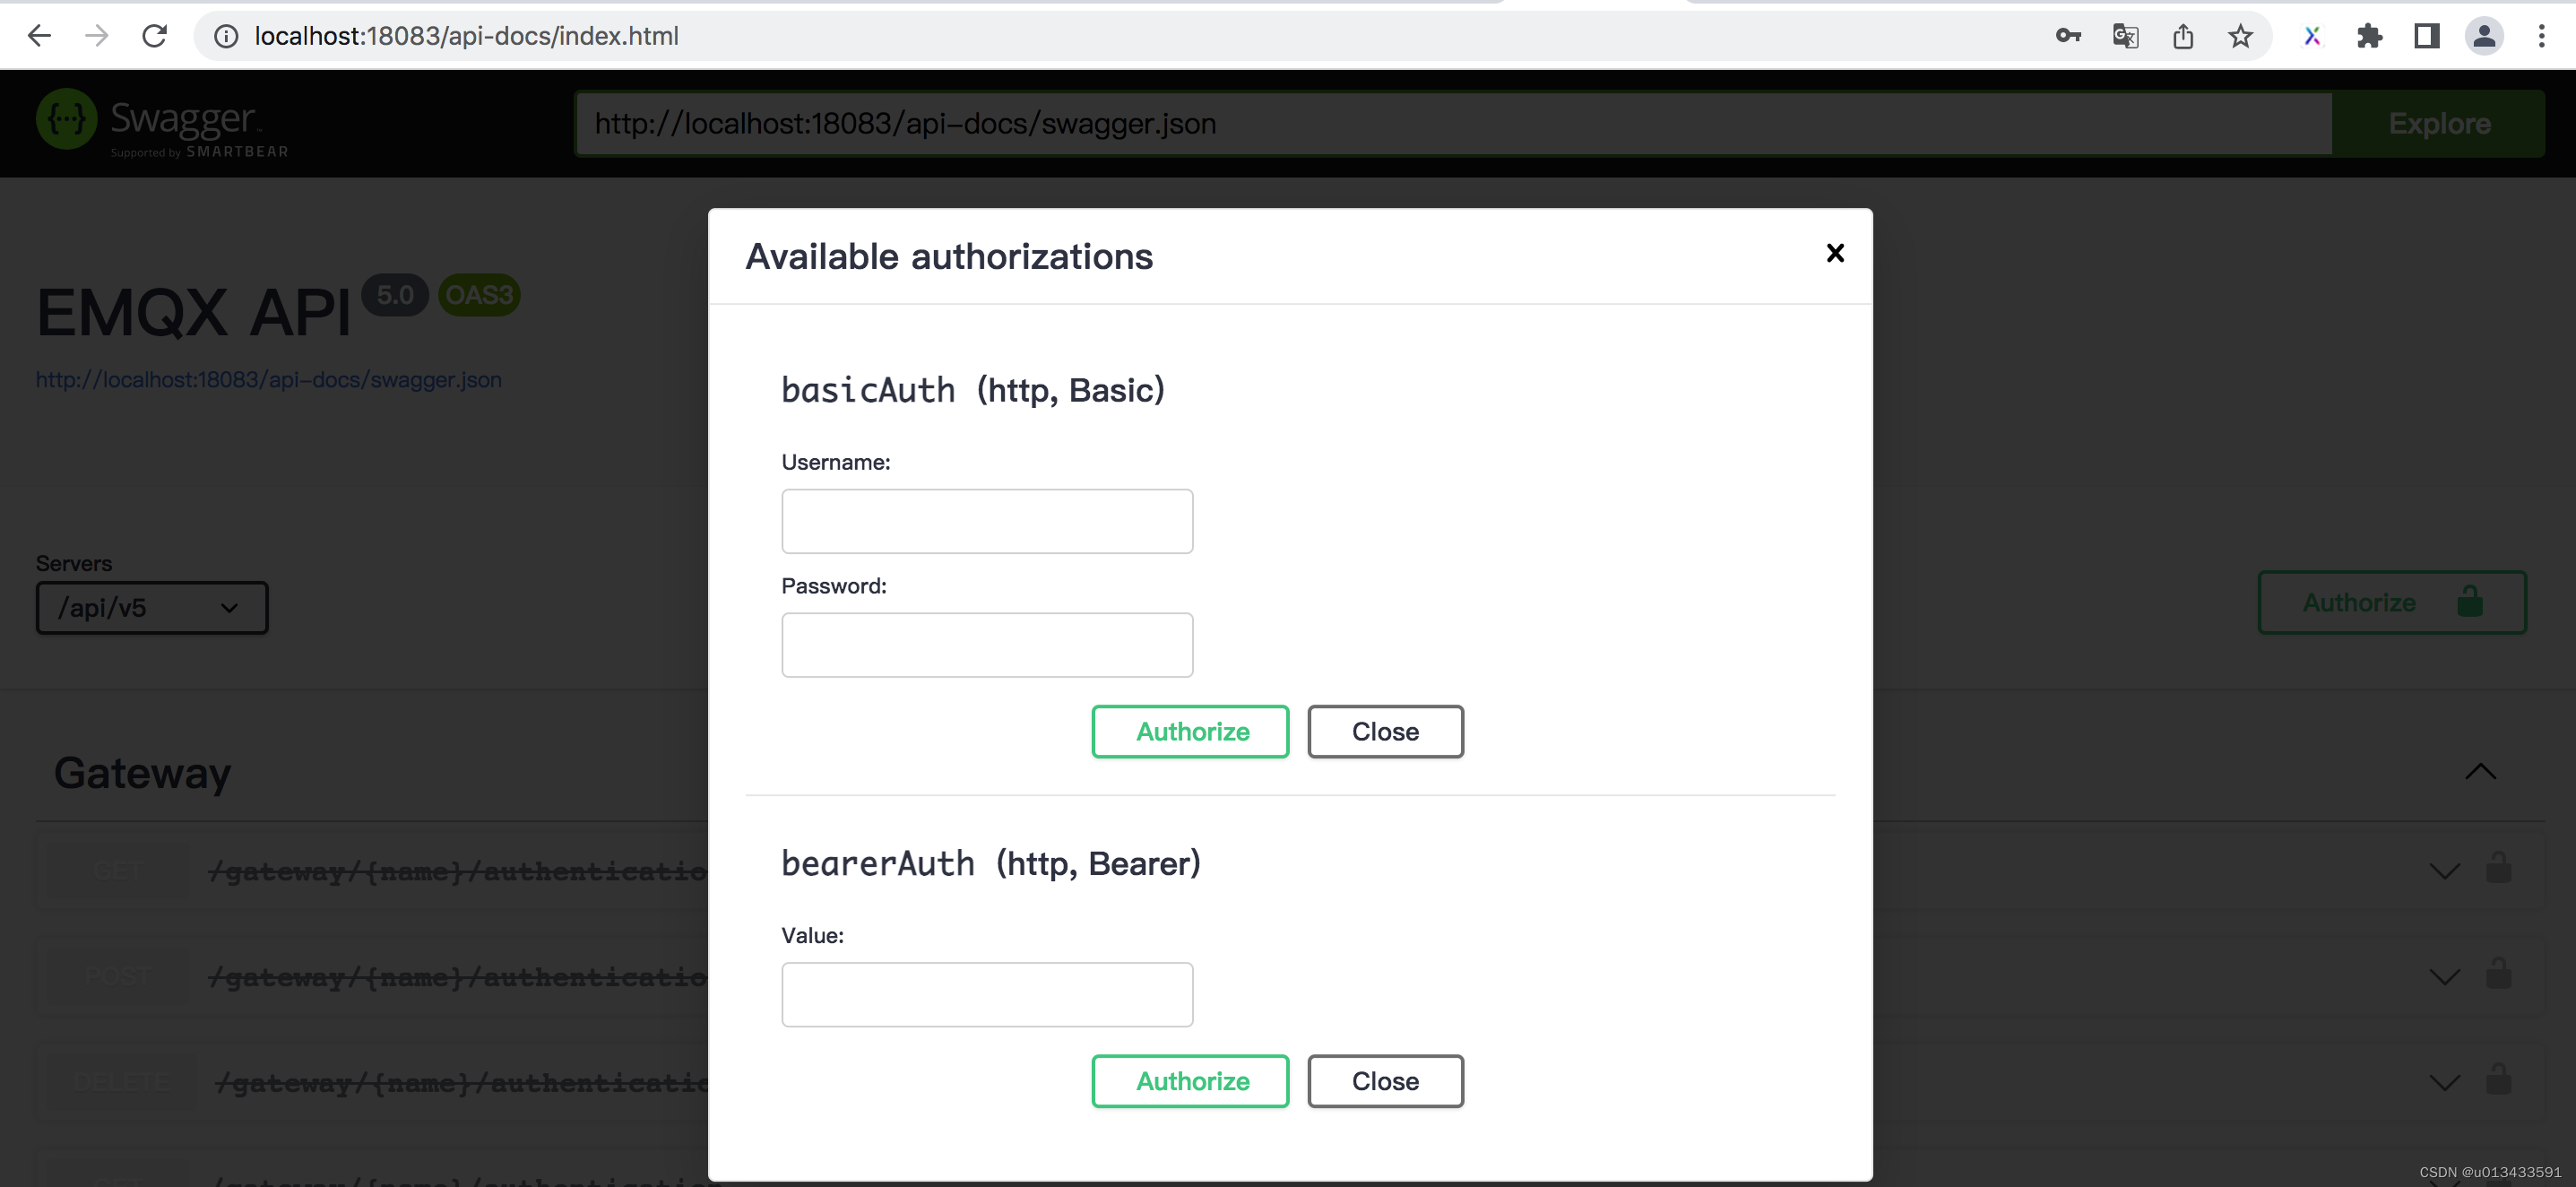Click the bearerAuth Value field
Viewport: 2576px width, 1187px height.
[x=987, y=995]
